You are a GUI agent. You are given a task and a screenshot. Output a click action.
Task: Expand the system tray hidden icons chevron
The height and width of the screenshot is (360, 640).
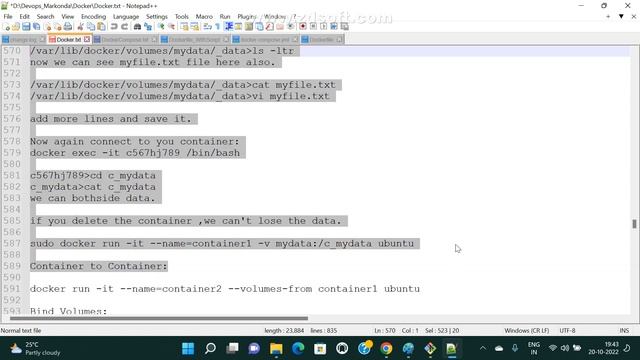(x=483, y=348)
